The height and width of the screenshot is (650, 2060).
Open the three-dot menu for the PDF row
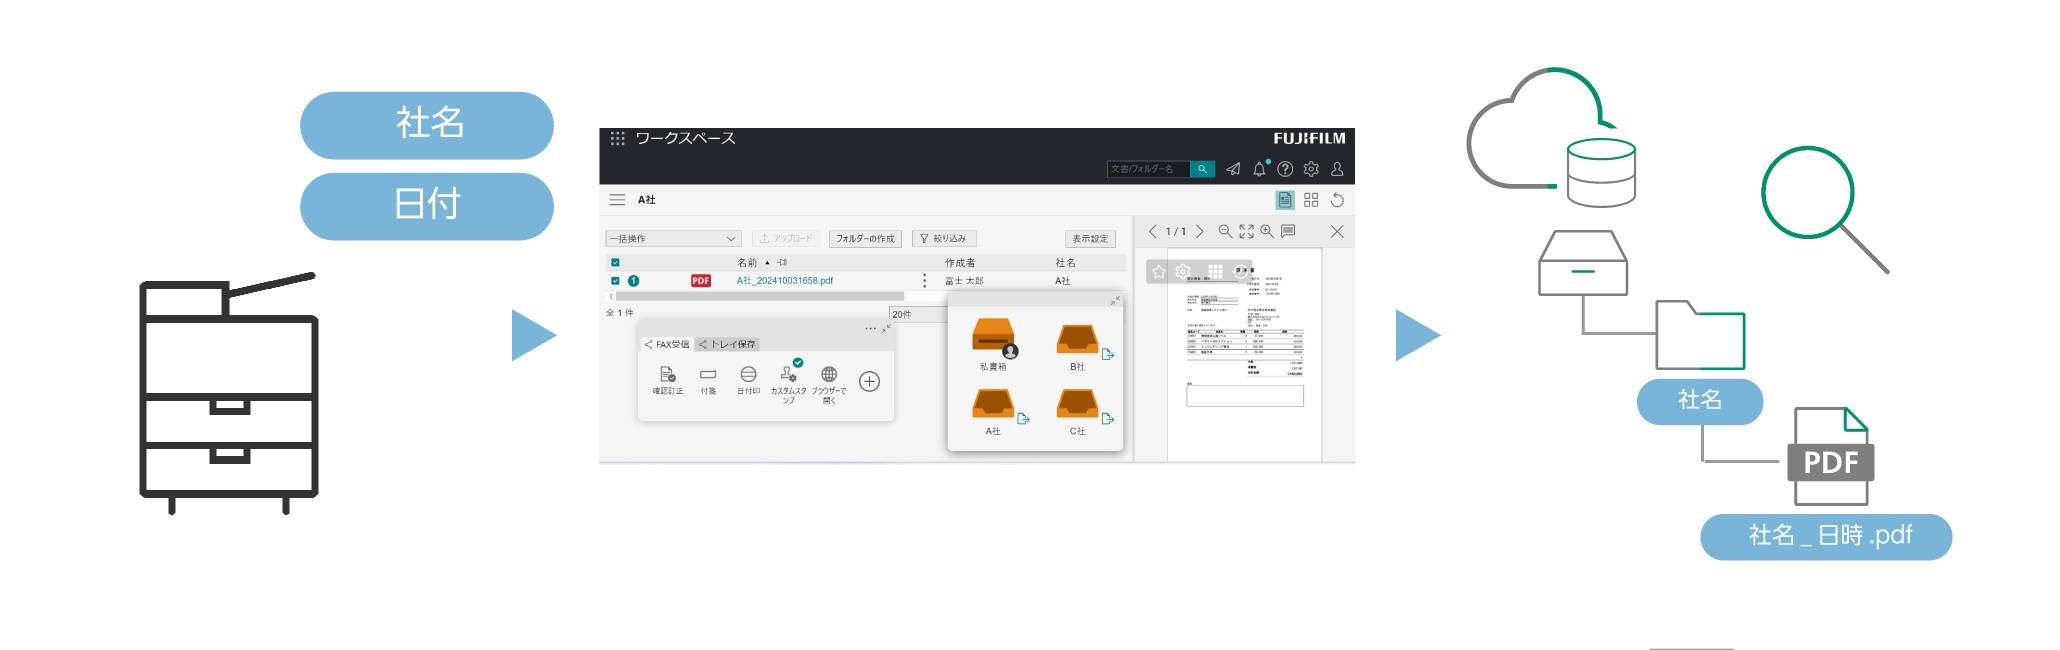tap(924, 281)
